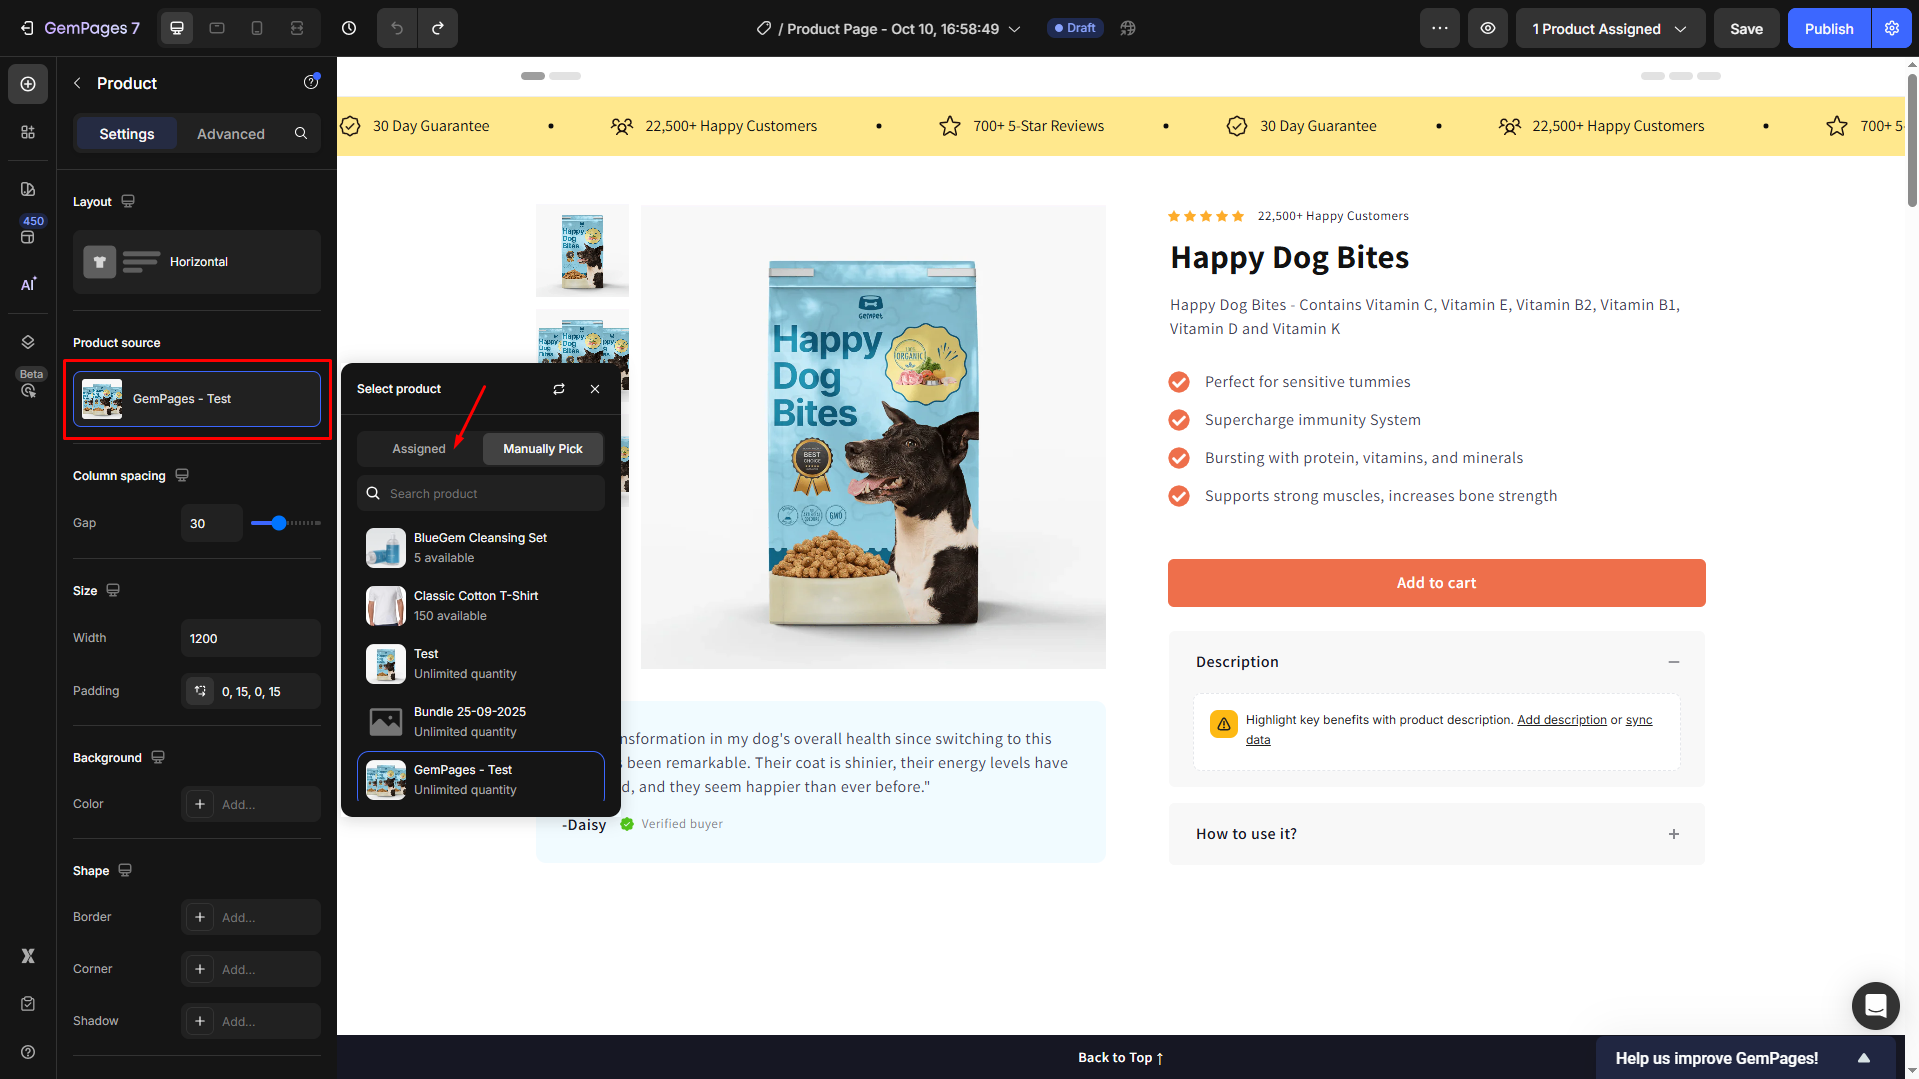Click the Publish button
1919x1079 pixels.
pyautogui.click(x=1828, y=28)
